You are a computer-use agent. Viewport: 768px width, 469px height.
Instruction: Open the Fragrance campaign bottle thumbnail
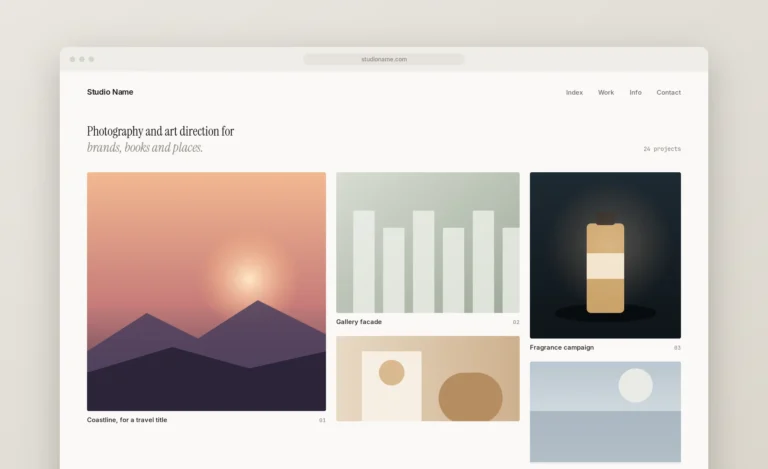tap(605, 255)
